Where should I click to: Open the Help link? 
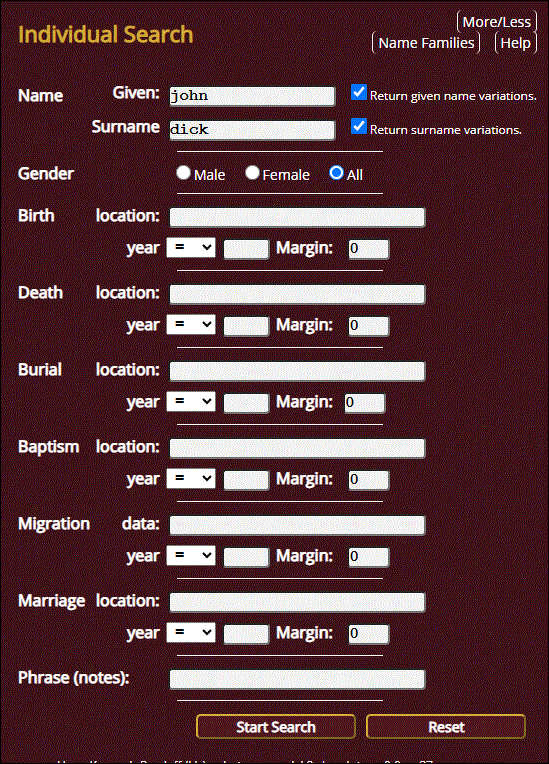pos(515,43)
